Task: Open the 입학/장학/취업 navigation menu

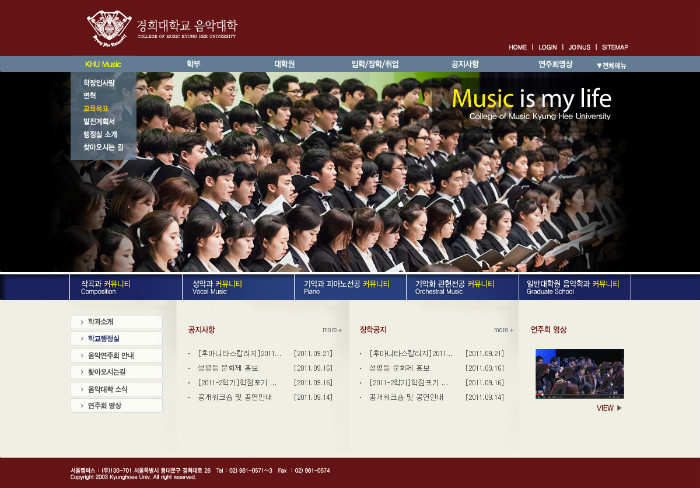Action: coord(375,64)
